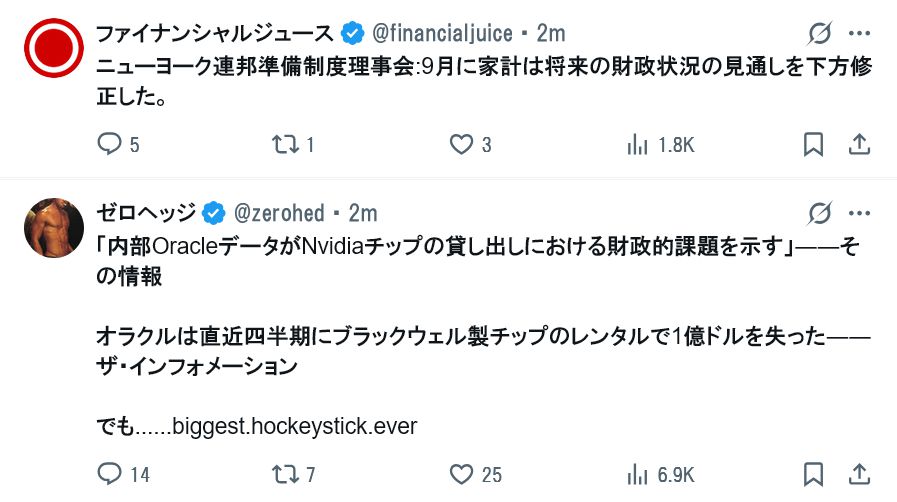The image size is (897, 502).
Task: Open the @zerohed profile handle
Action: click(x=279, y=213)
